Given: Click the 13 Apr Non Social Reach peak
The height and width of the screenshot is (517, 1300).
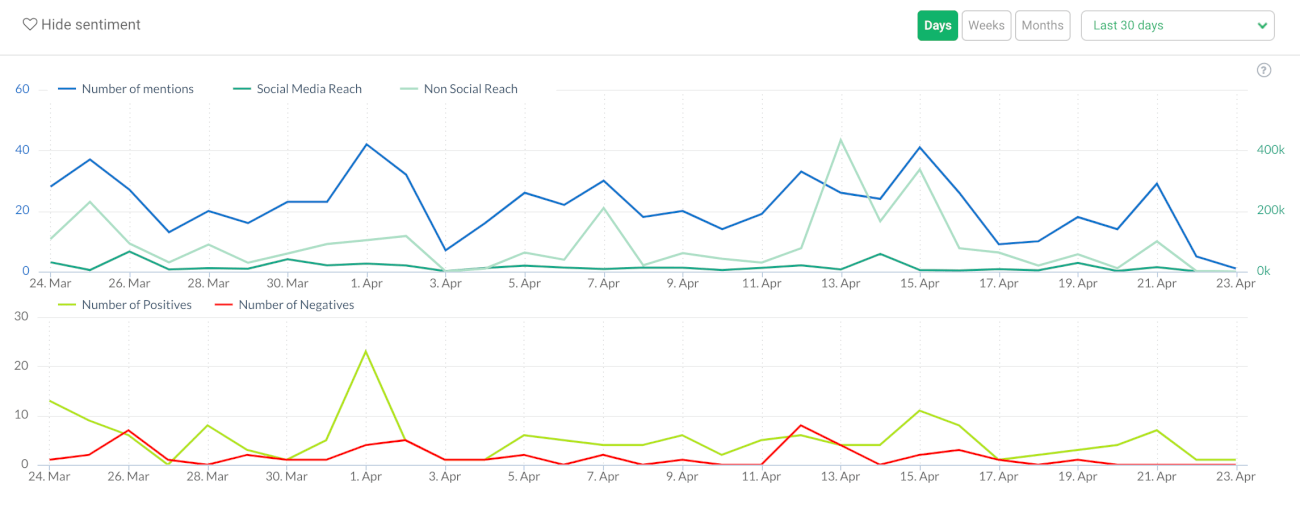Looking at the screenshot, I should 841,139.
